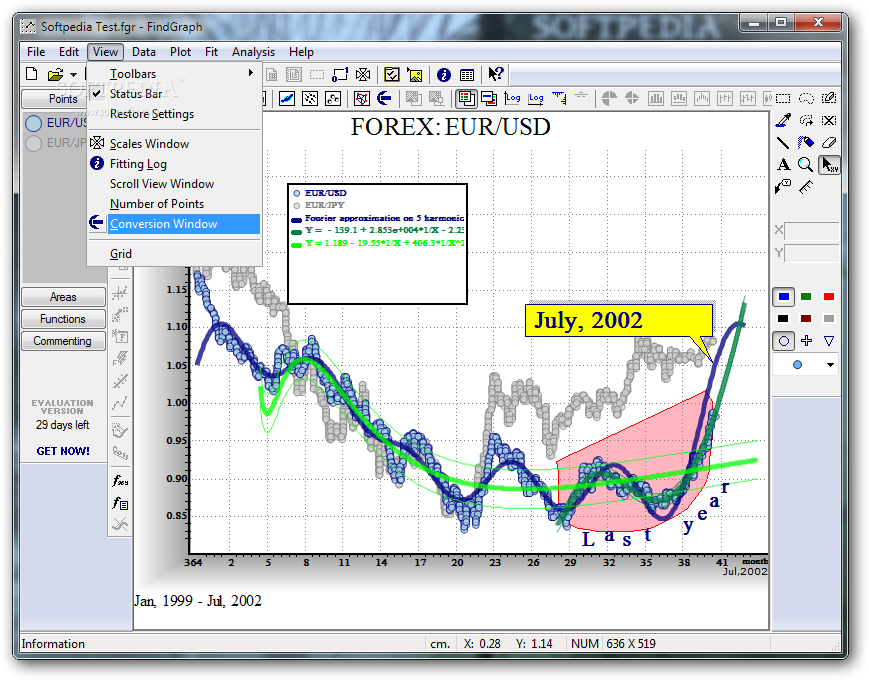Image resolution: width=869 pixels, height=680 pixels.
Task: Open the point style dropdown
Action: point(830,365)
